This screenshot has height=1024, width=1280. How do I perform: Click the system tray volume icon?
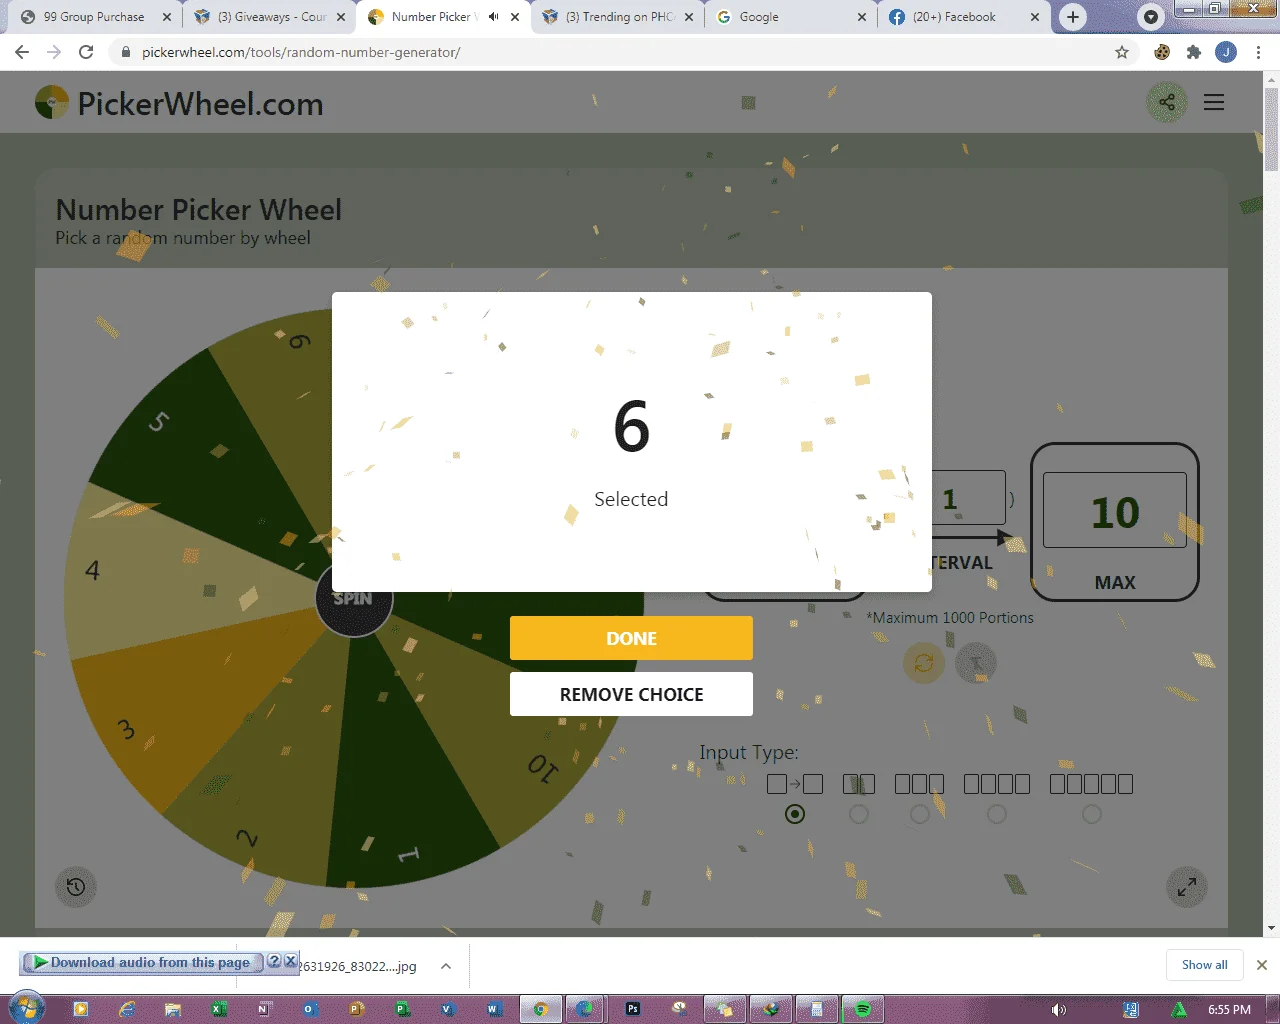1059,1010
